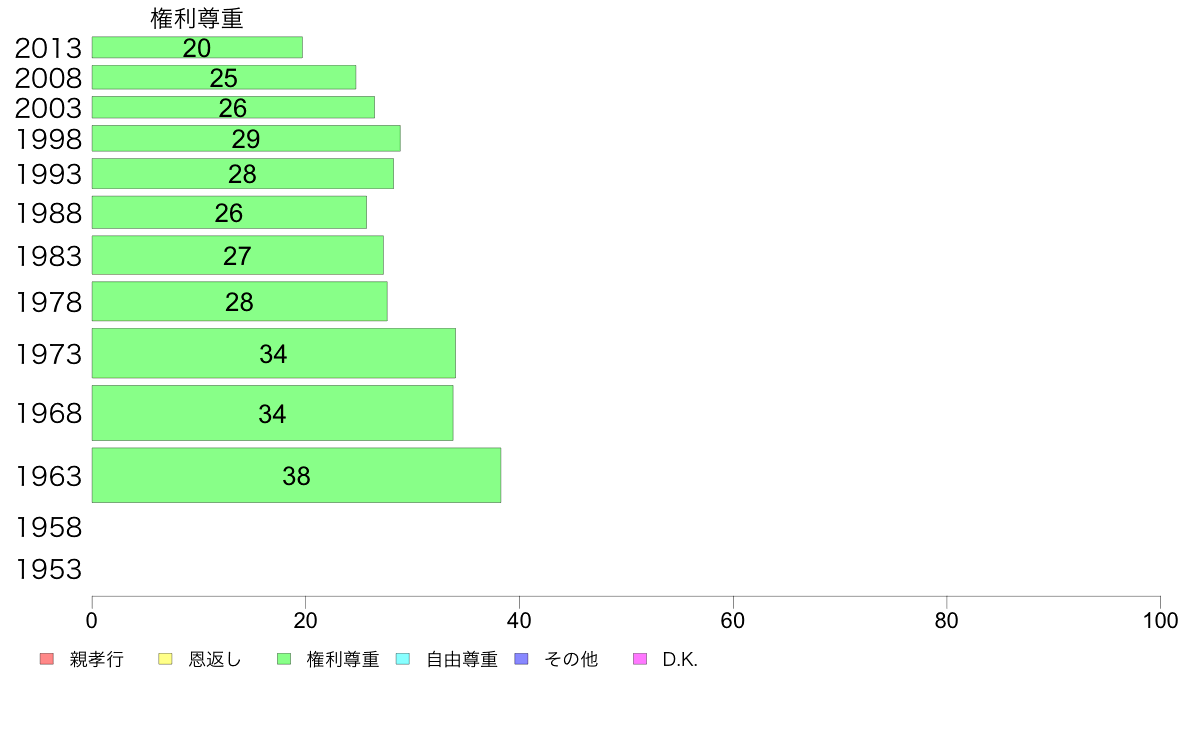
Task: Select the 1973 bar showing 34
Action: (274, 353)
